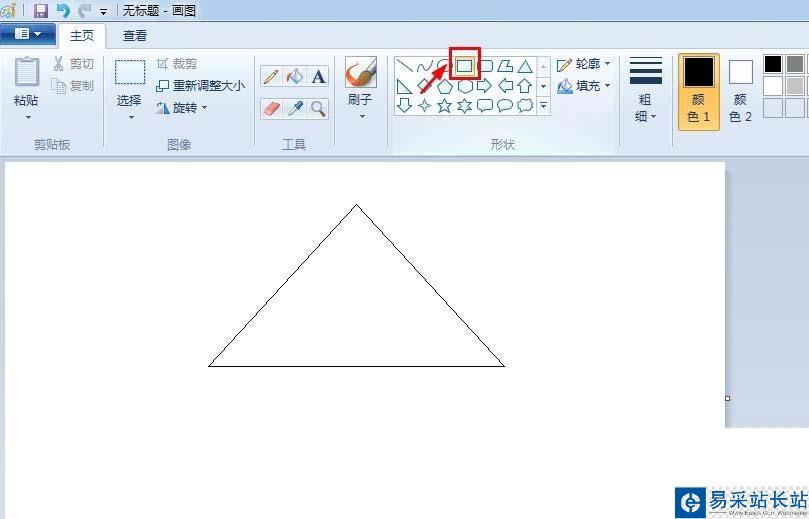Screen dimensions: 809x519
Task: Select the Fill with color bucket tool
Action: point(295,76)
